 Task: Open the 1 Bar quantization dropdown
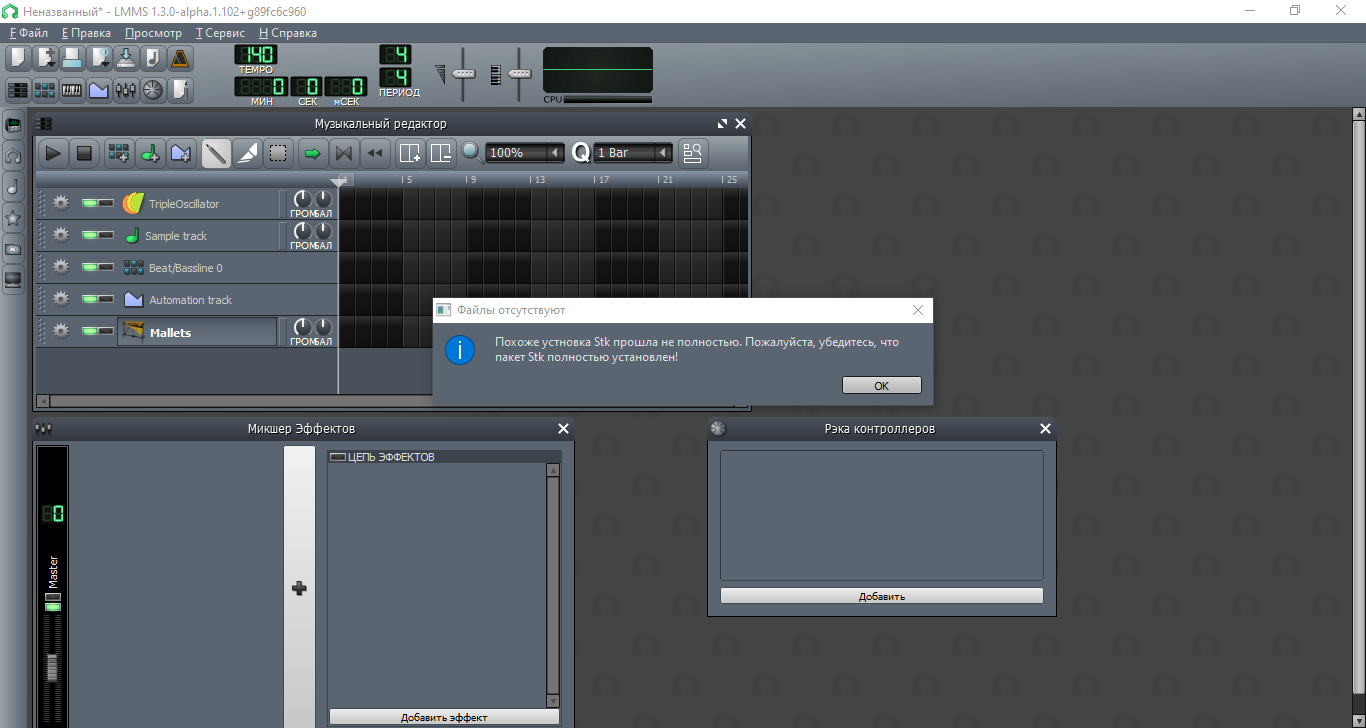pos(633,153)
